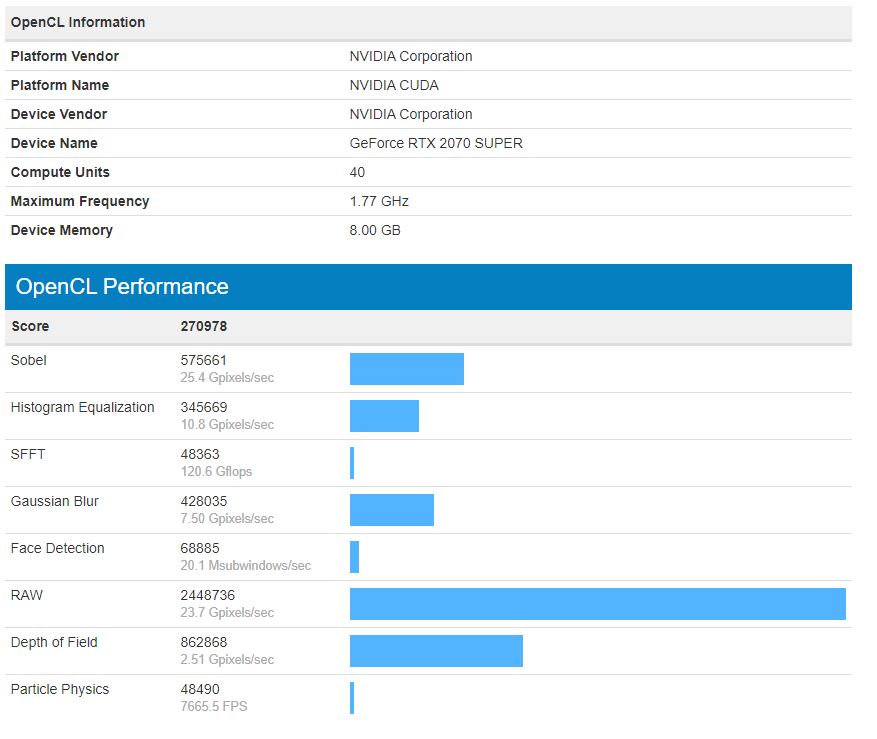Click the Particle Physics label
Image resolution: width=877 pixels, height=739 pixels.
point(60,690)
